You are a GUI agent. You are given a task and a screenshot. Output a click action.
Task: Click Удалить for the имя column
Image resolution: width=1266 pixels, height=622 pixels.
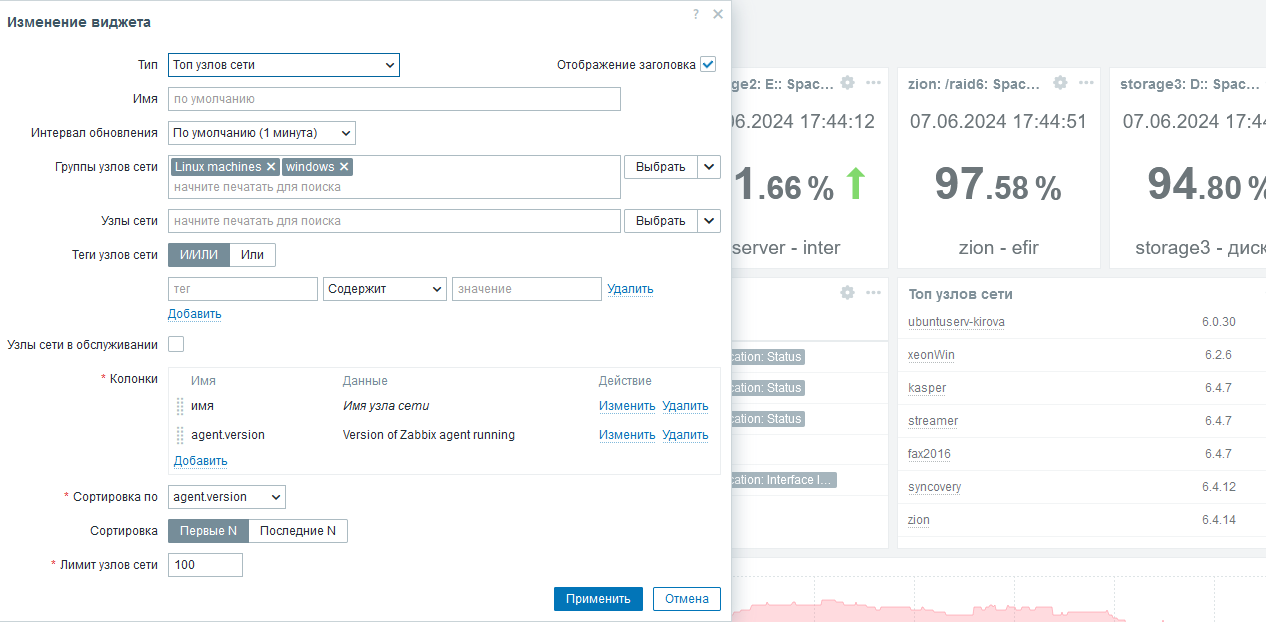point(685,406)
